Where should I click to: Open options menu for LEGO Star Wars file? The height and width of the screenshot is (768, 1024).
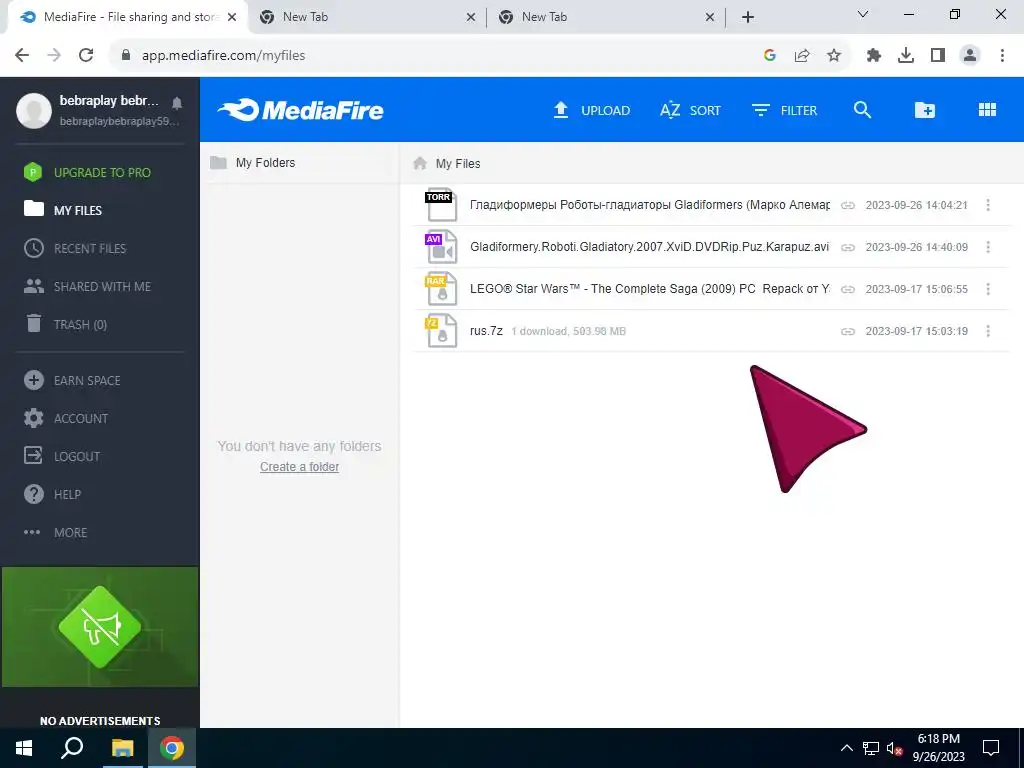point(988,289)
